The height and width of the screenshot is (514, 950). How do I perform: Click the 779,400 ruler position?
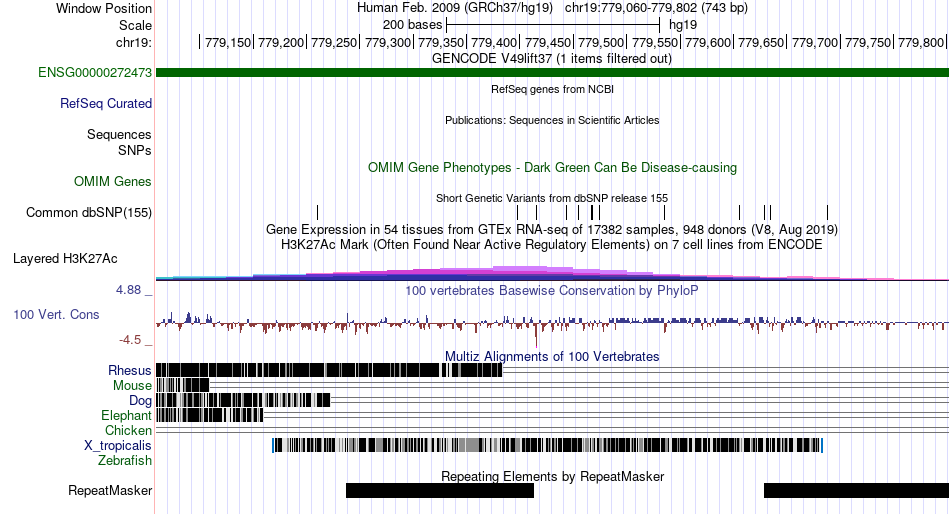tap(494, 42)
